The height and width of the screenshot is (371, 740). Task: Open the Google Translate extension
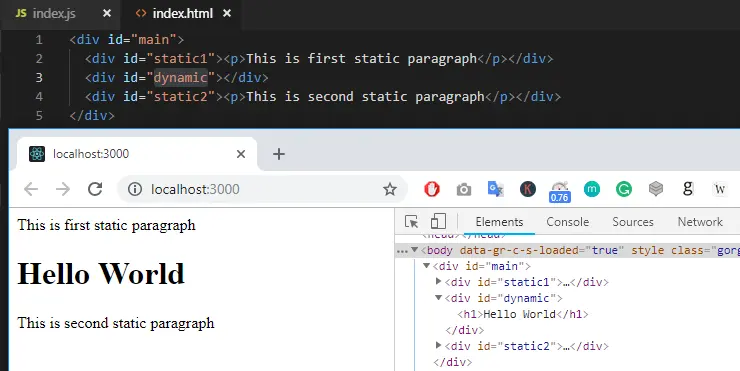point(496,189)
